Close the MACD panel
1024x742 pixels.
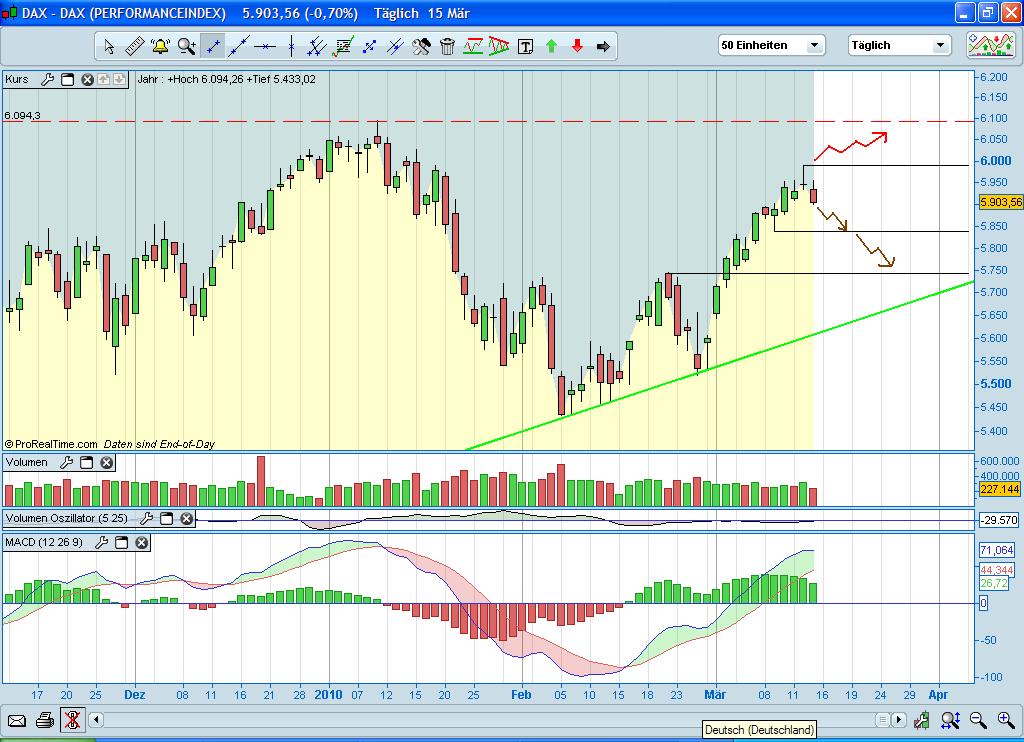pyautogui.click(x=142, y=543)
